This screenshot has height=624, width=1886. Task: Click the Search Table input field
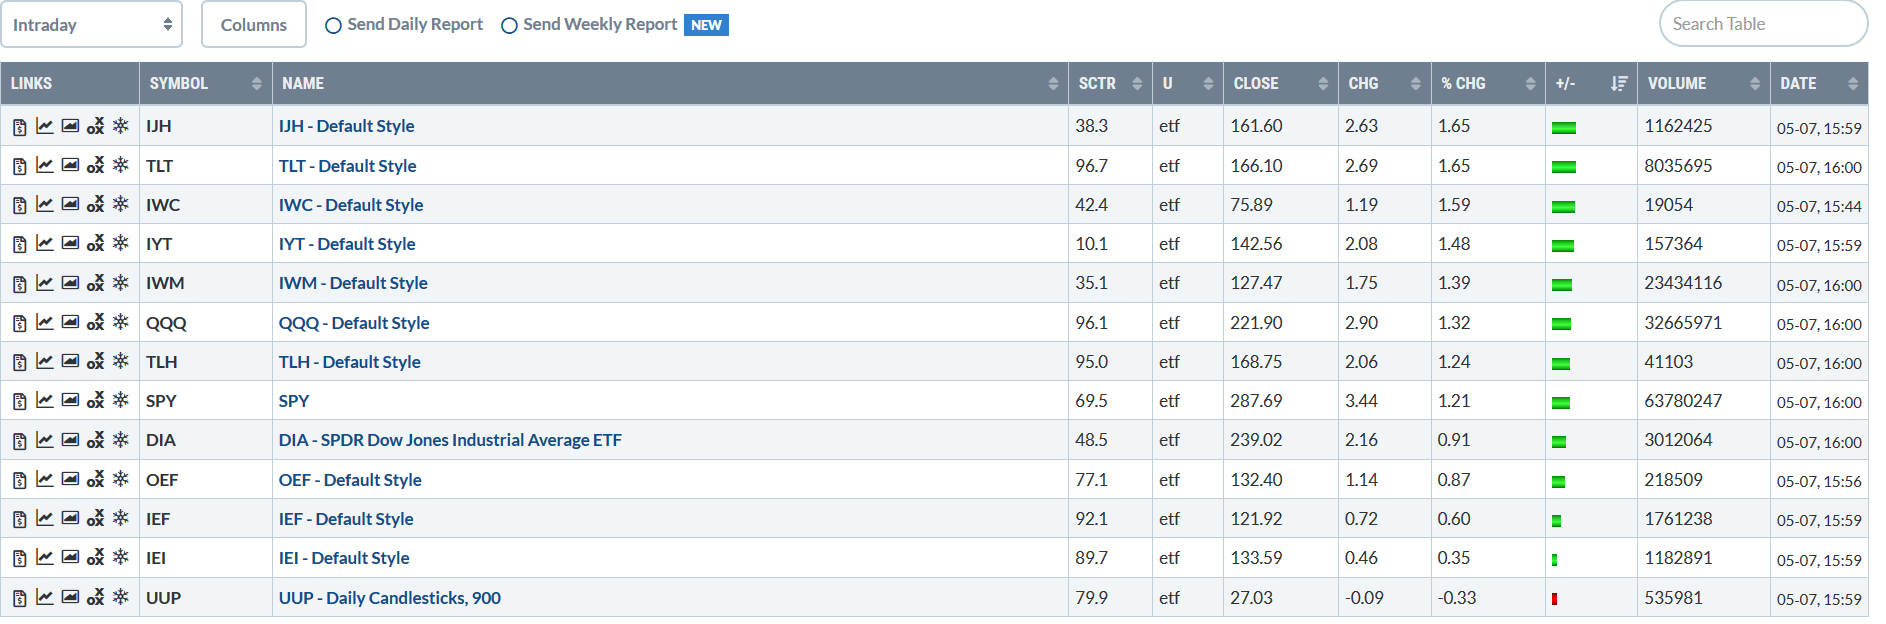(x=1763, y=24)
